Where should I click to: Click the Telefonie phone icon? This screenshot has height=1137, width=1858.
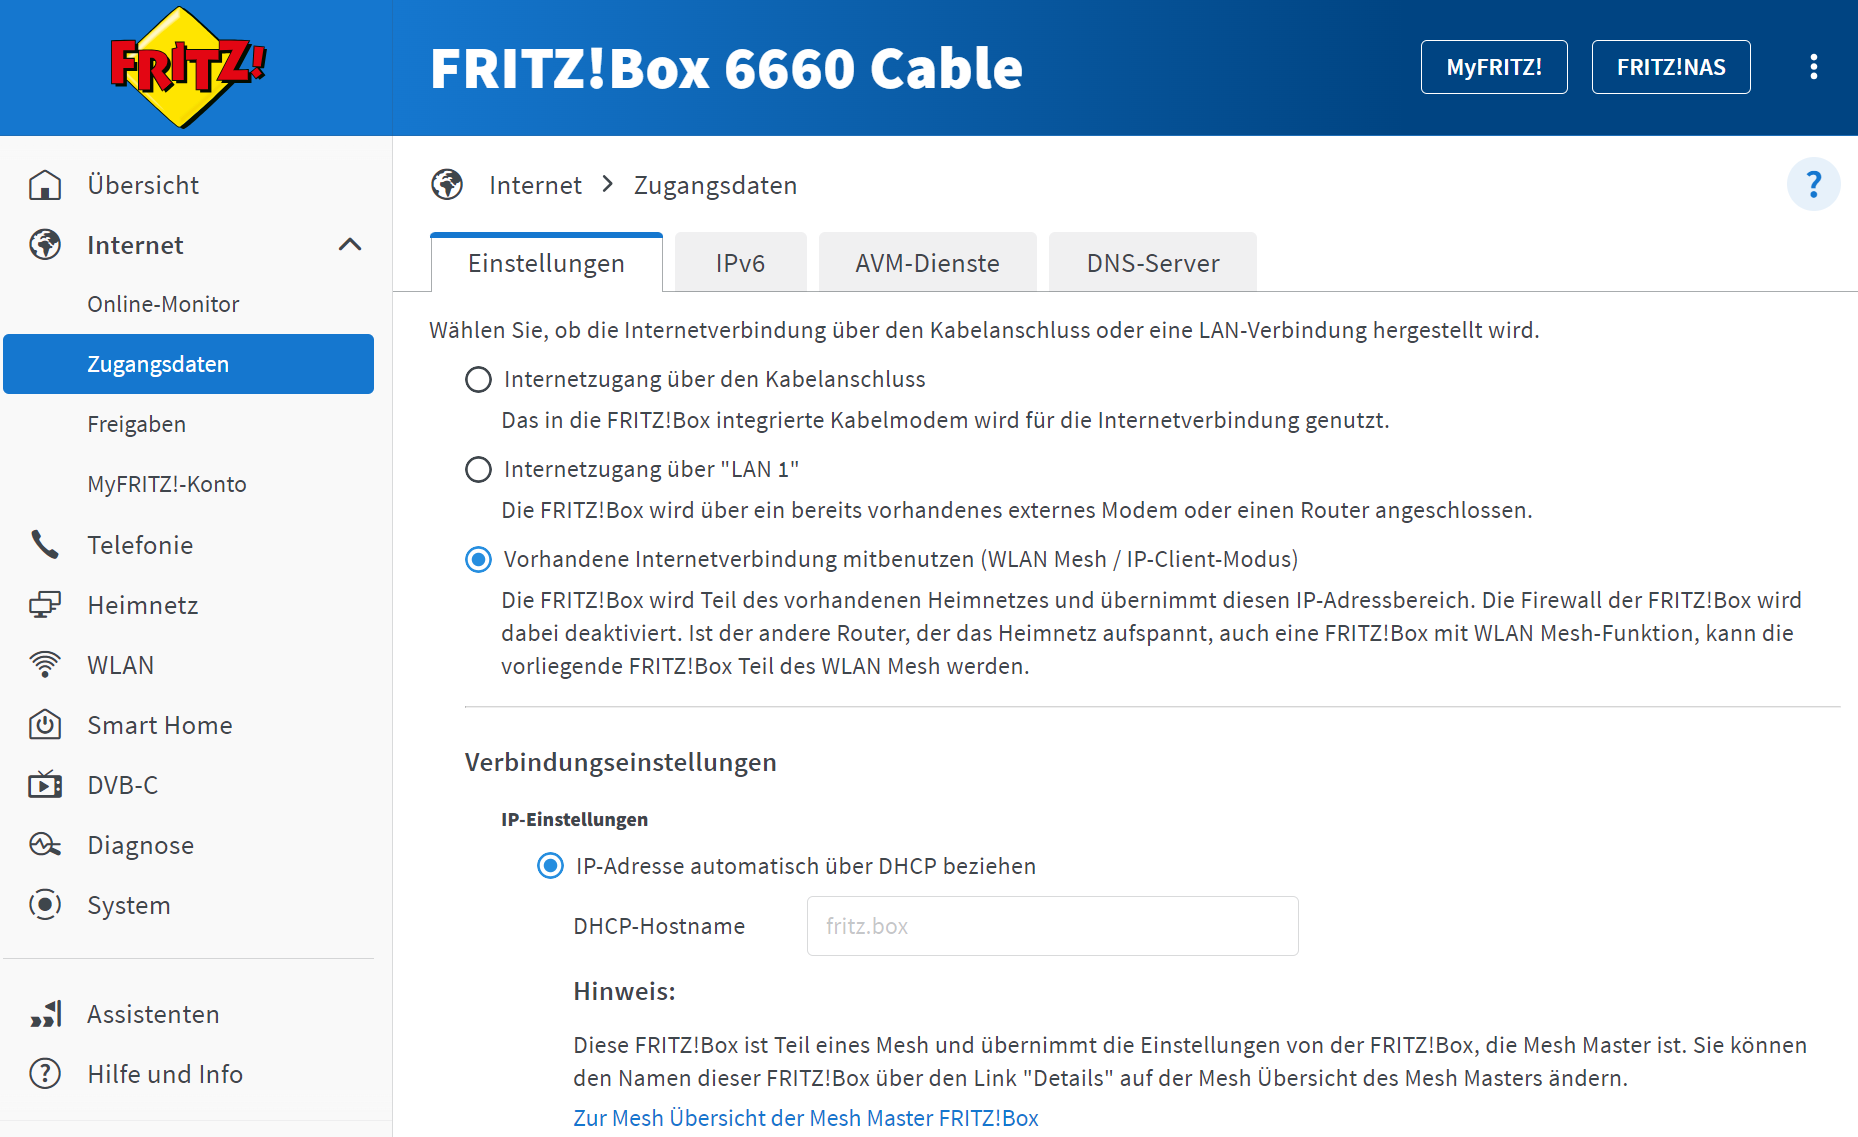45,545
